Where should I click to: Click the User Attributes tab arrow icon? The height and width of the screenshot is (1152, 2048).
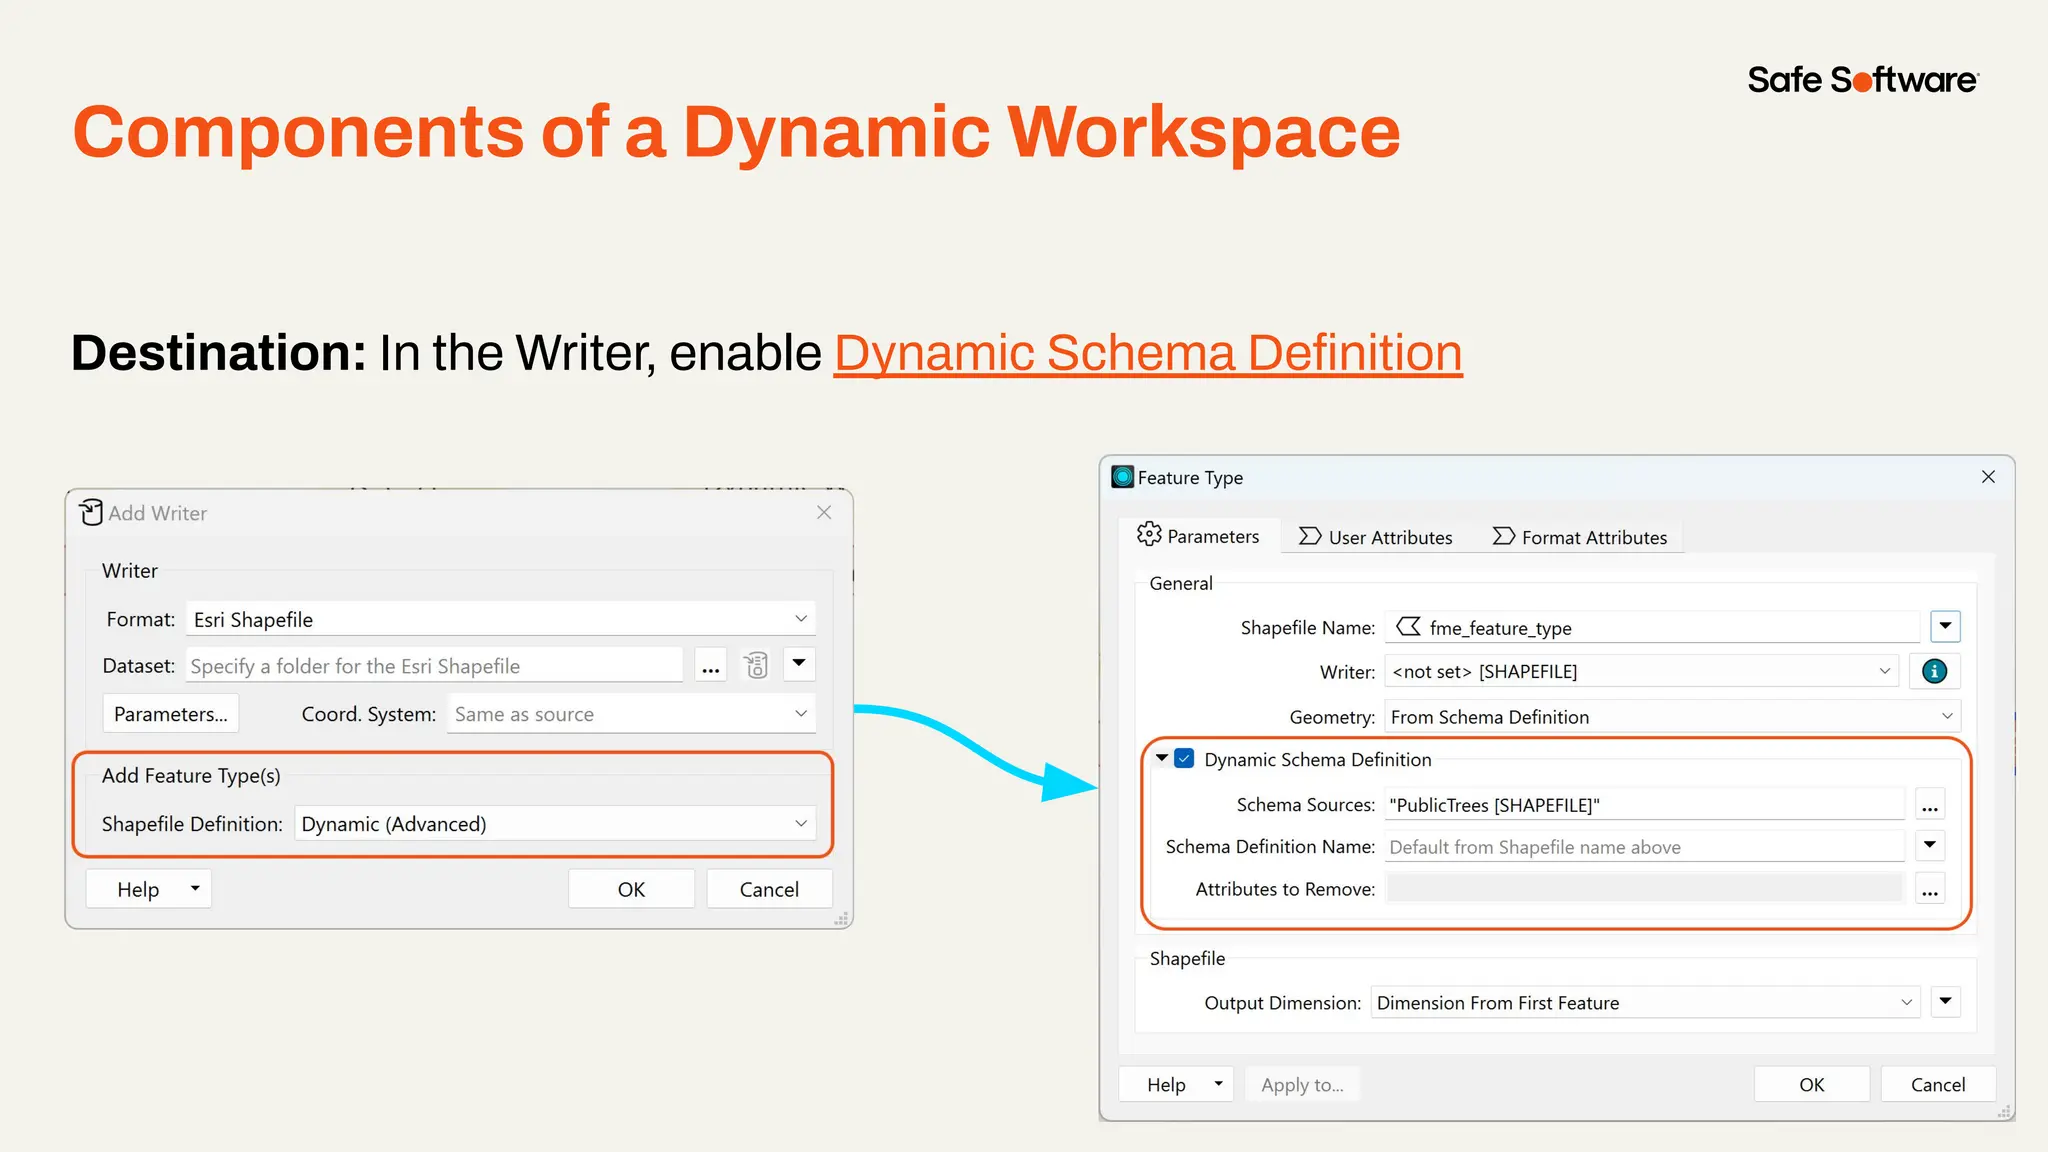click(x=1310, y=537)
